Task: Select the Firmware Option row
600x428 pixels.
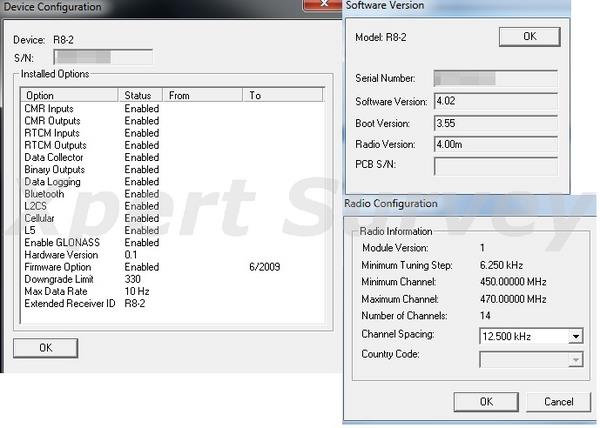Action: click(x=60, y=267)
